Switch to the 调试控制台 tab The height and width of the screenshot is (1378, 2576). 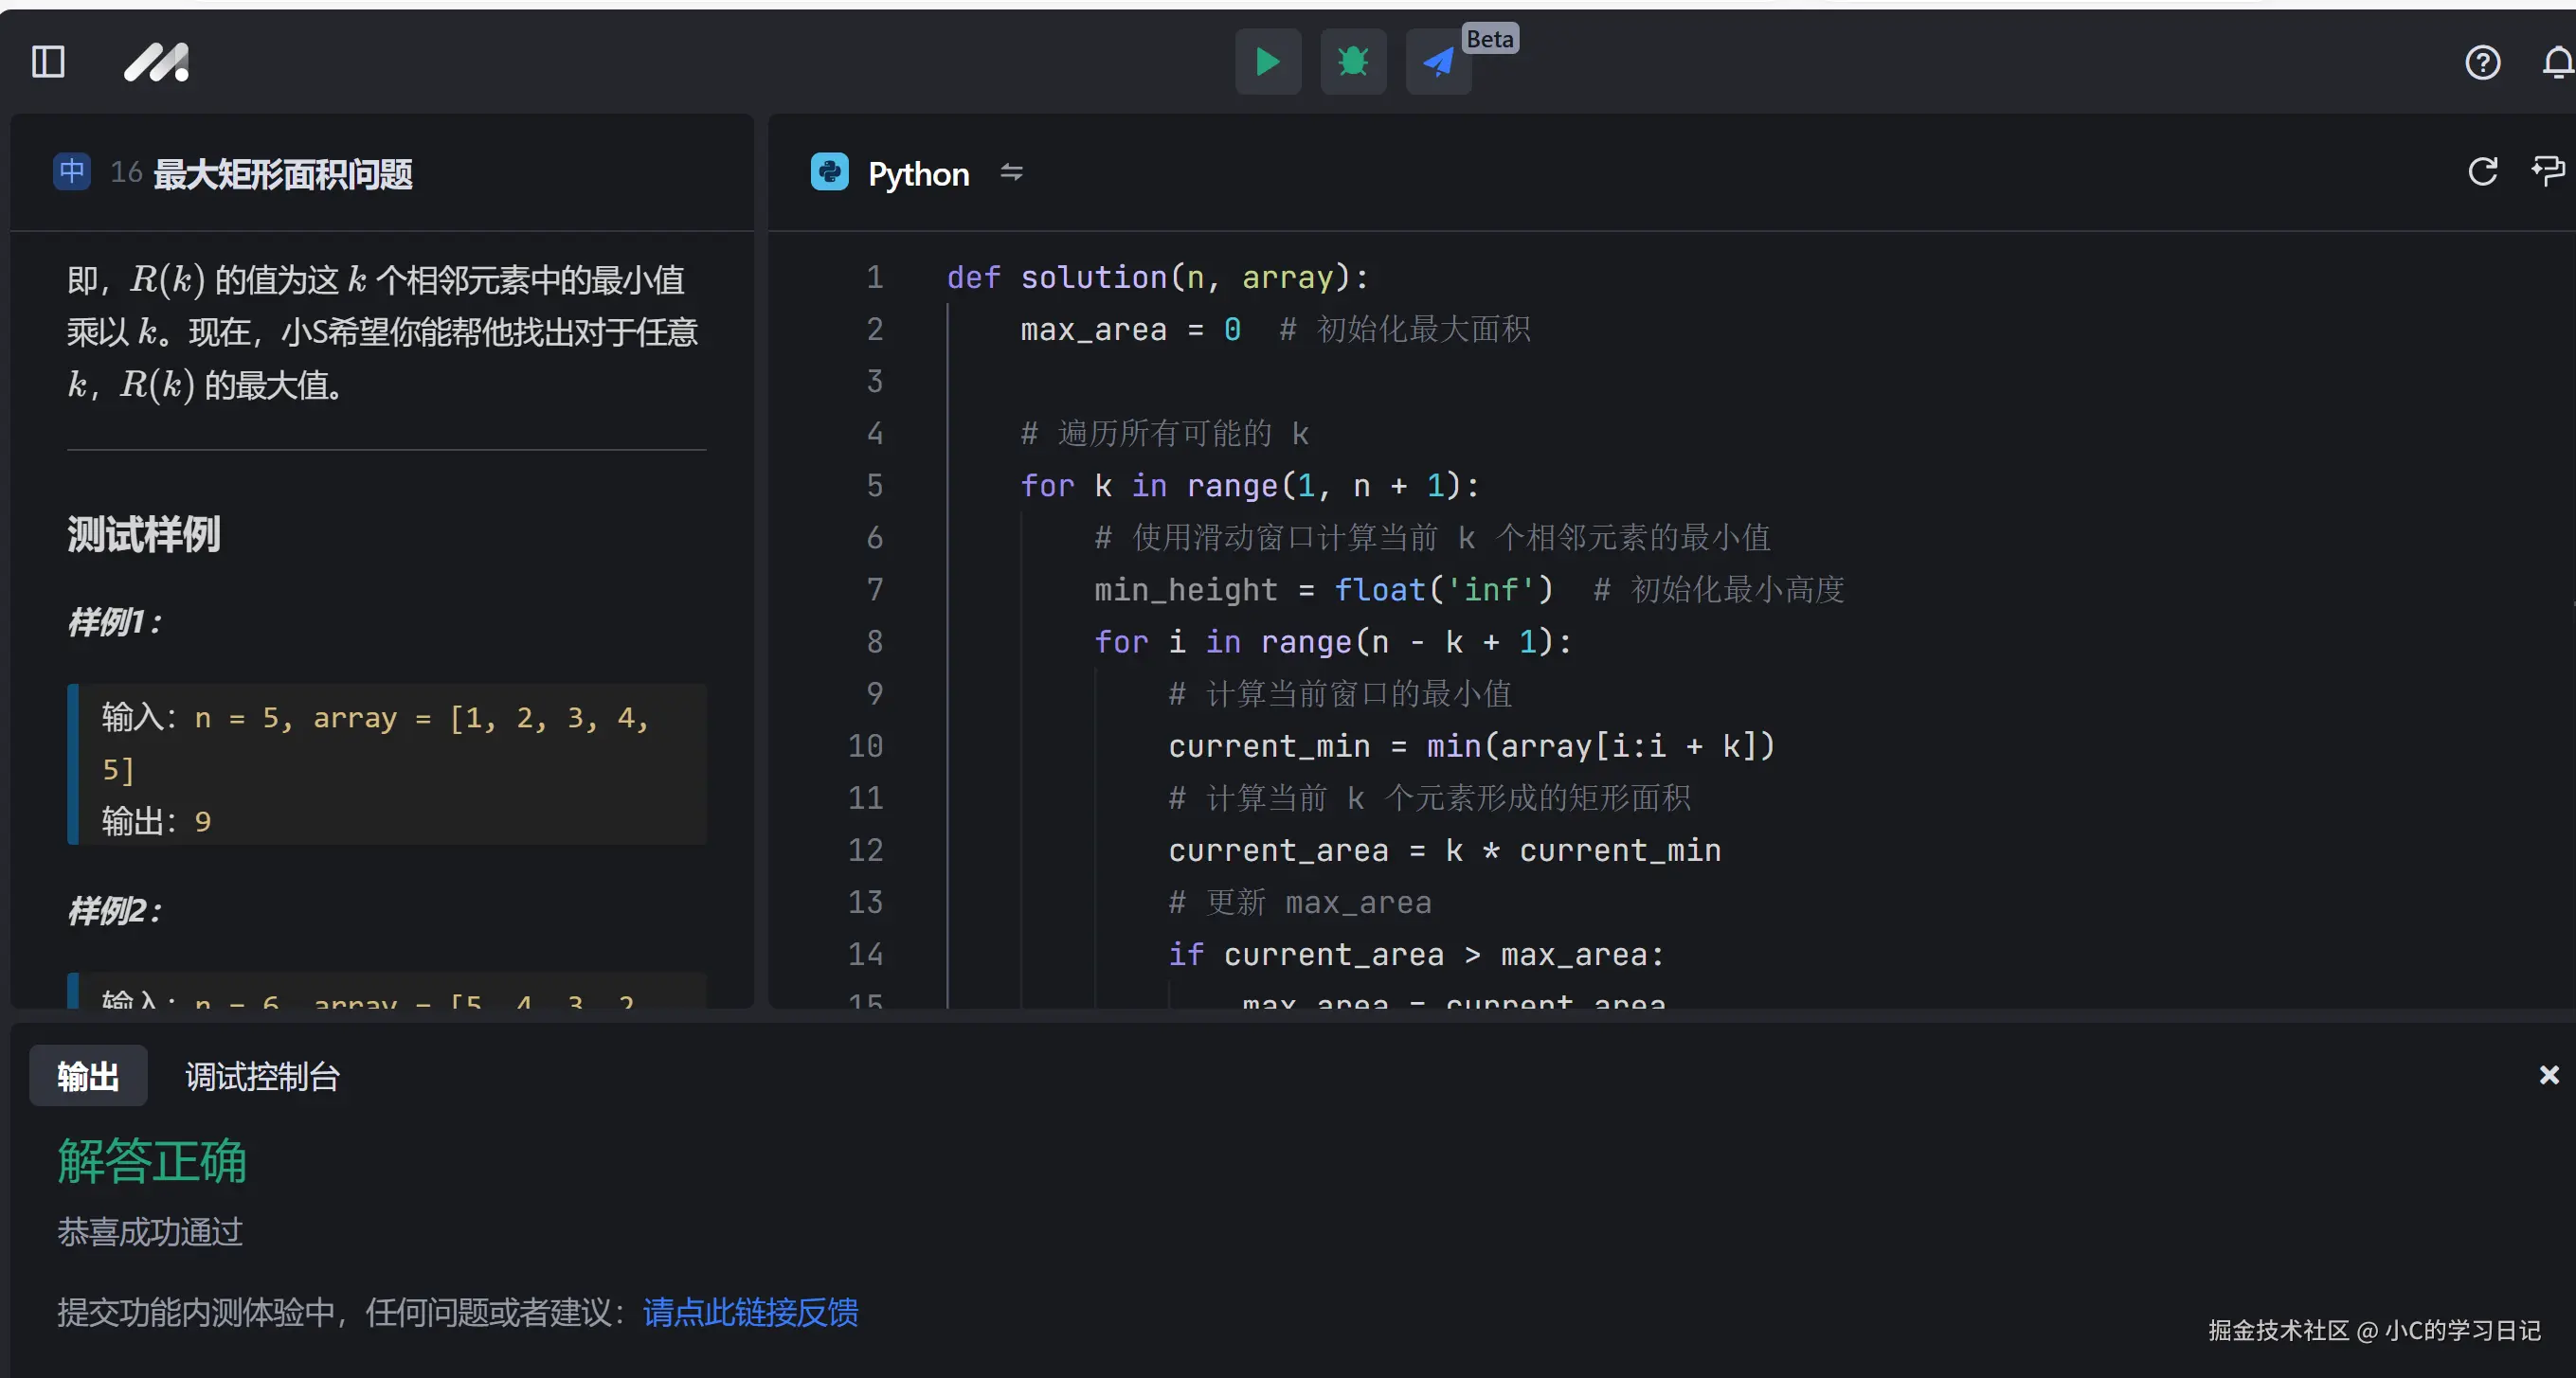(262, 1076)
